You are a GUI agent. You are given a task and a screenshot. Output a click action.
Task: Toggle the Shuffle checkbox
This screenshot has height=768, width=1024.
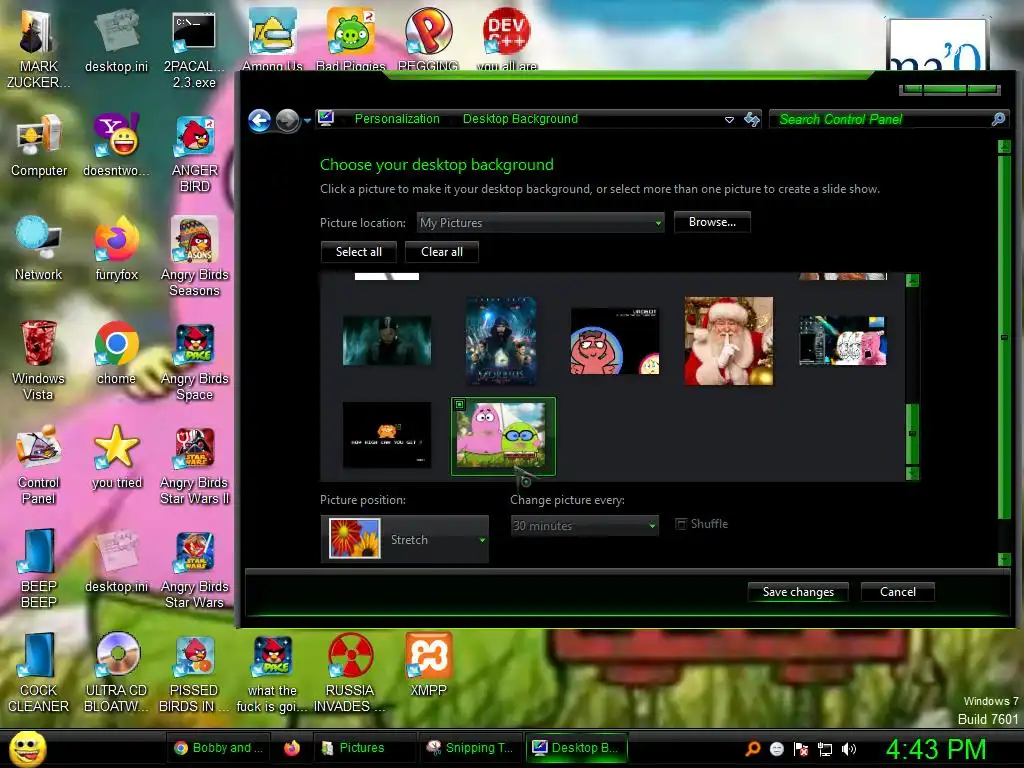pos(681,524)
